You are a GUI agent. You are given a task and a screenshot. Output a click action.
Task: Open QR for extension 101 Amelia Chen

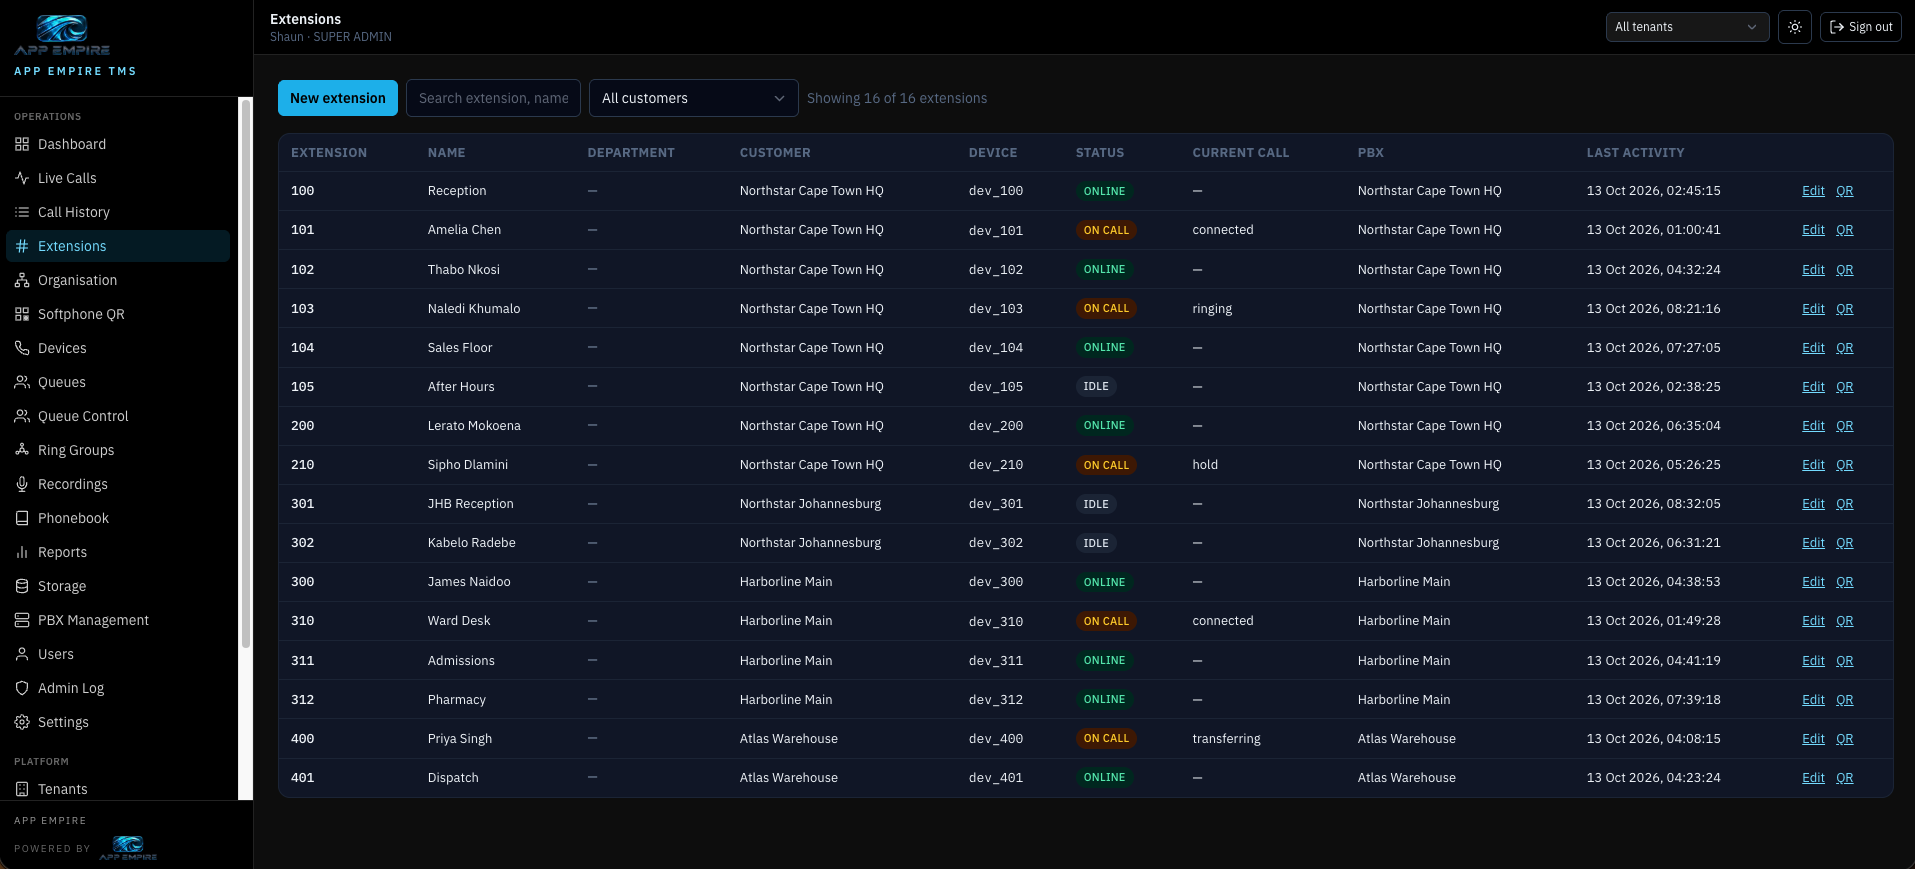point(1845,230)
